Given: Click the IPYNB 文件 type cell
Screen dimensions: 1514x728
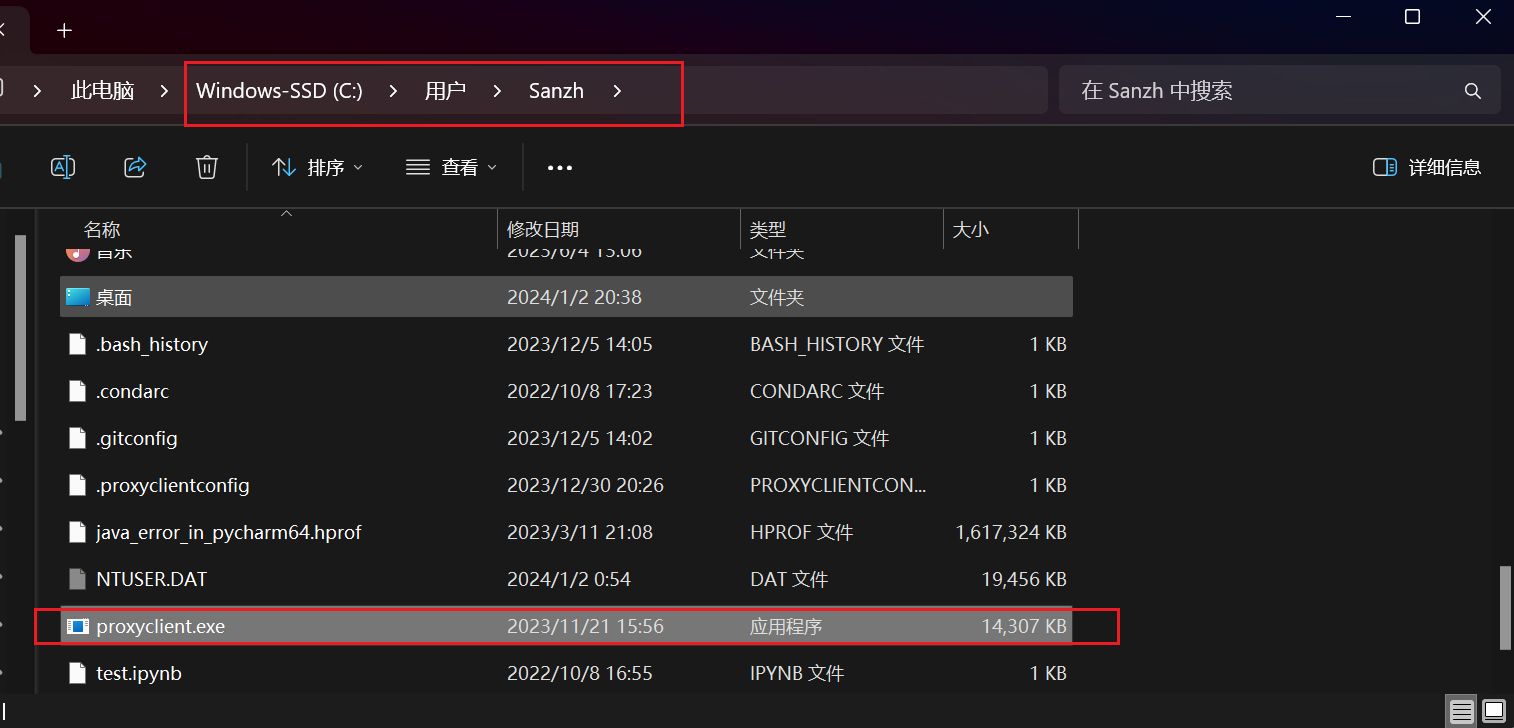Looking at the screenshot, I should (x=797, y=673).
